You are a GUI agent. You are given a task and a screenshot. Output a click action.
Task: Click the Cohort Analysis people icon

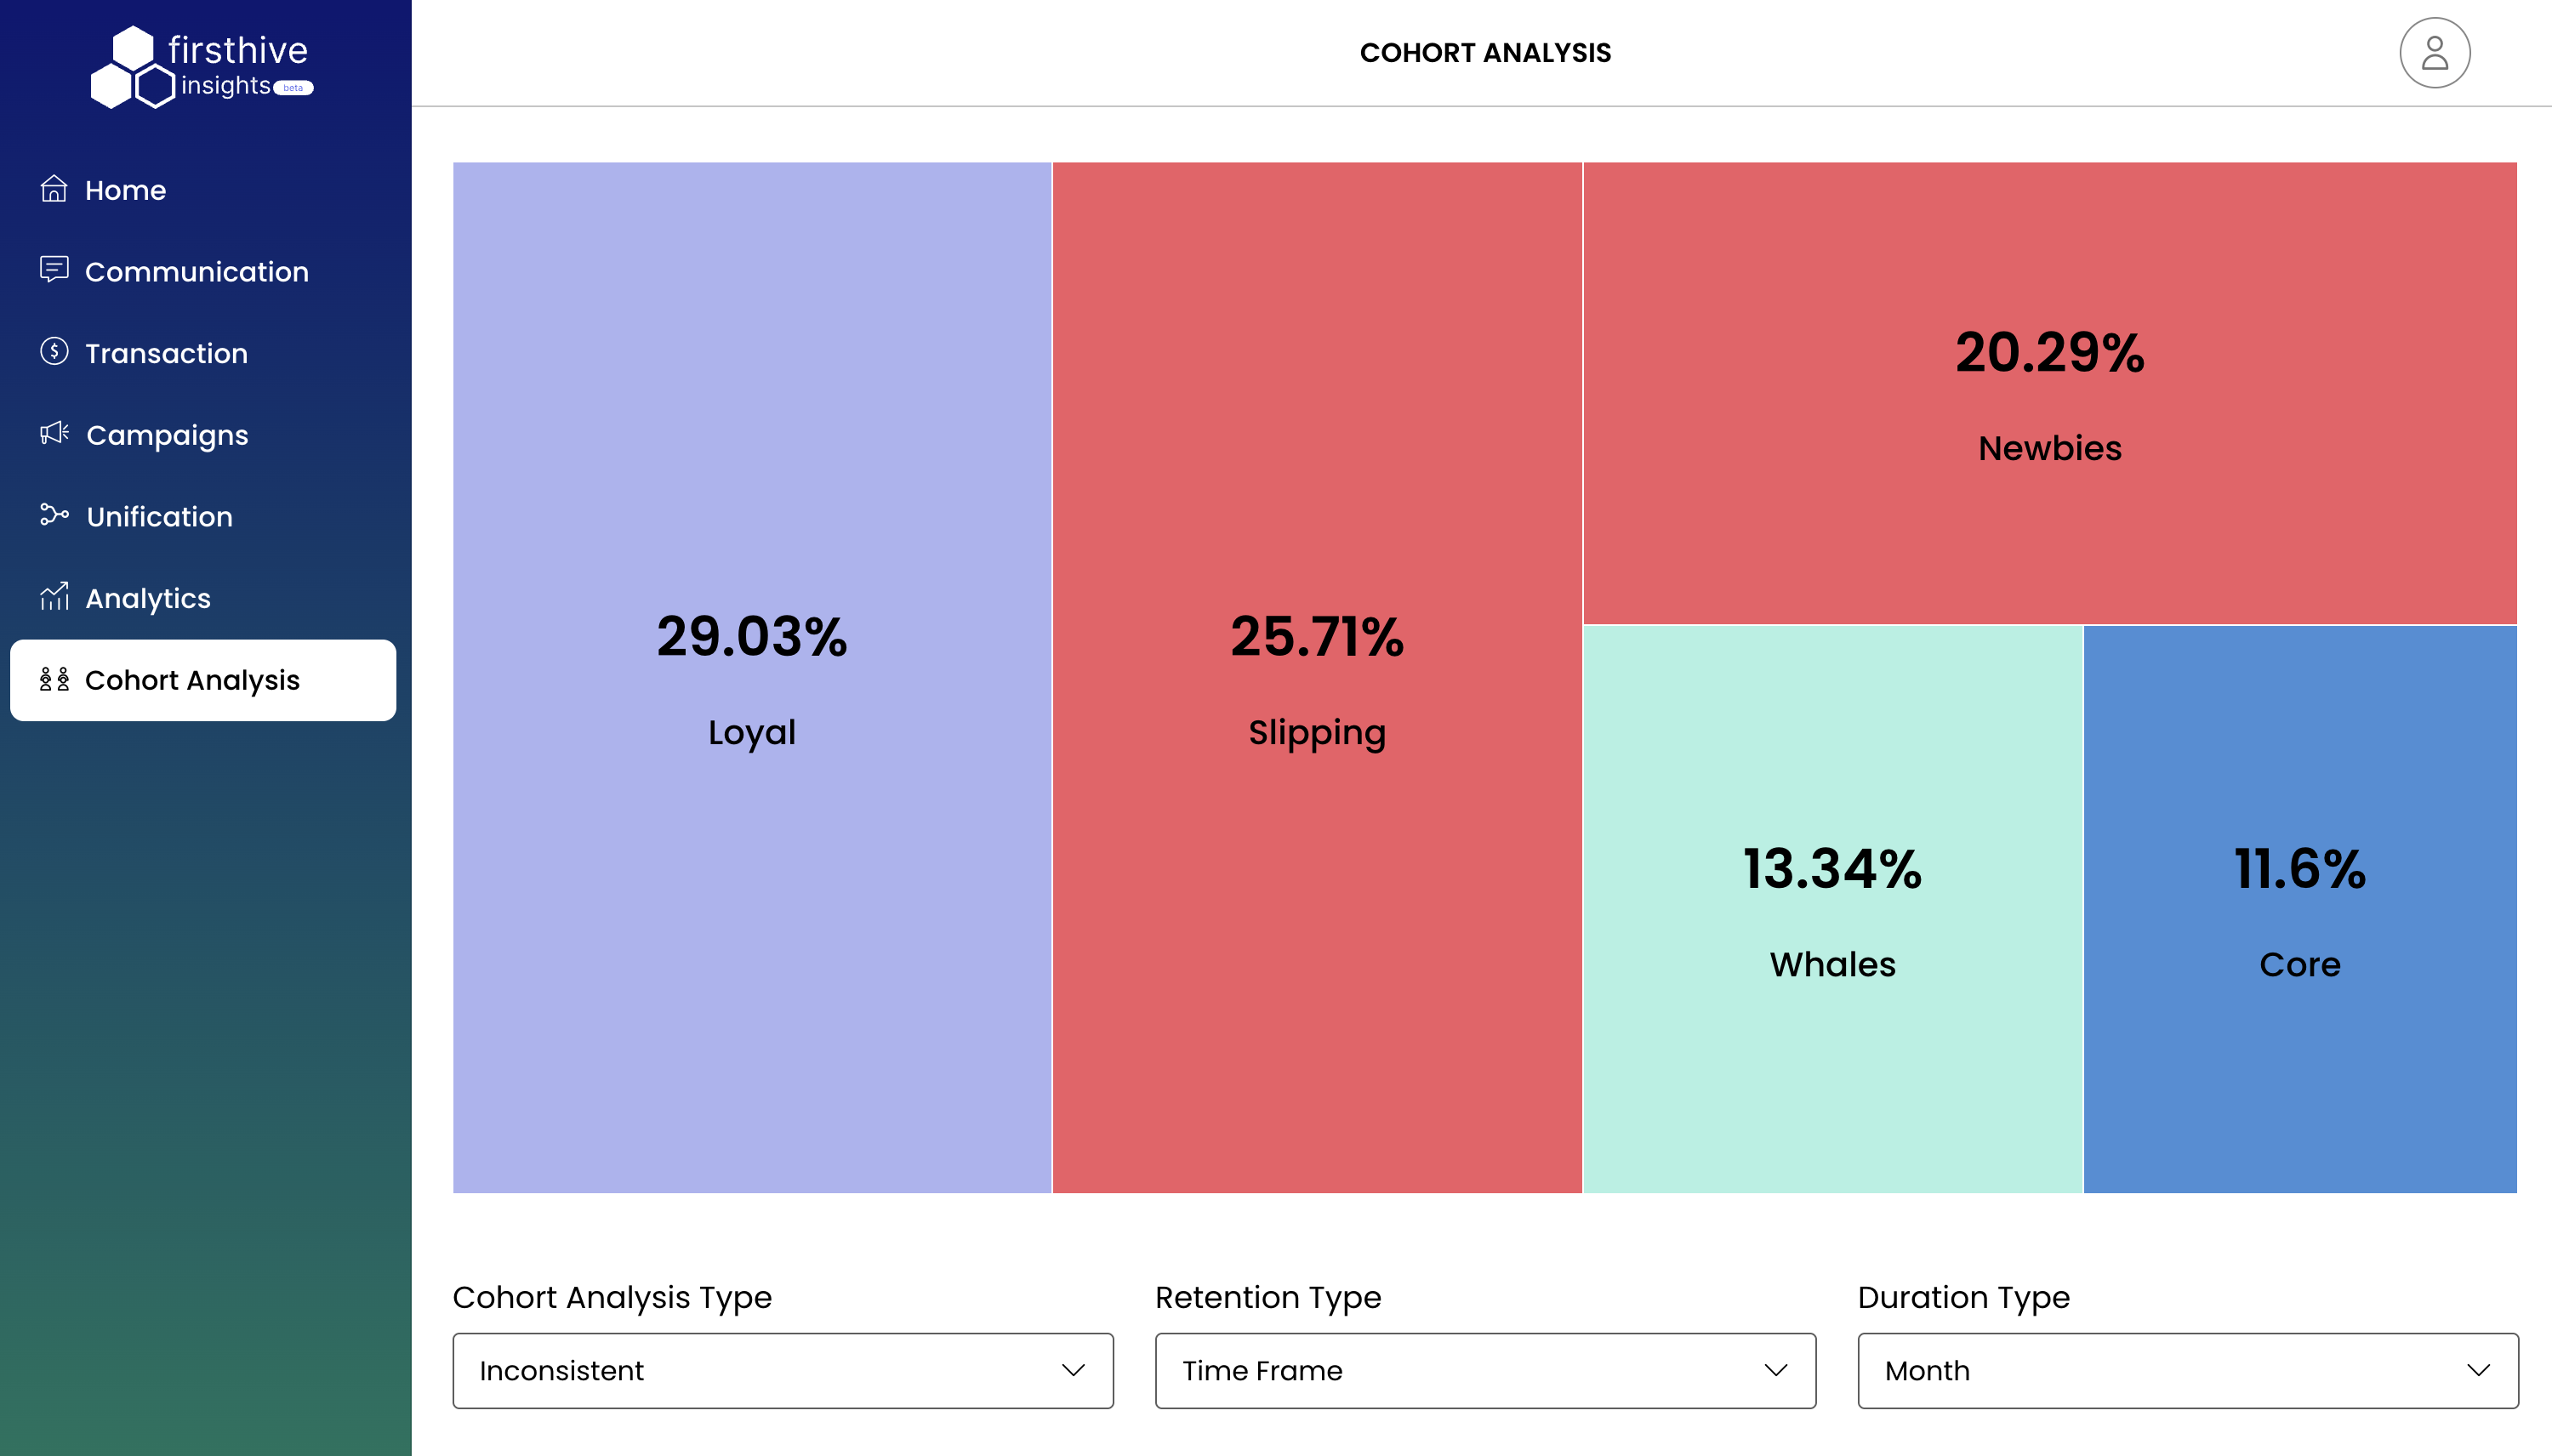click(54, 680)
